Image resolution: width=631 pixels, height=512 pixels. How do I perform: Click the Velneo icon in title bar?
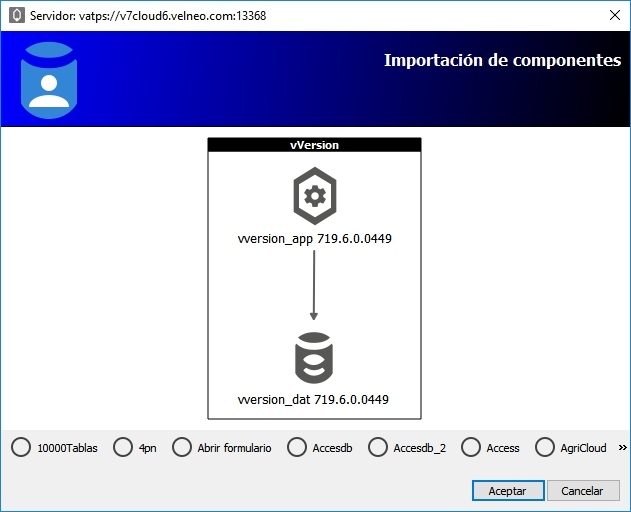coord(16,16)
